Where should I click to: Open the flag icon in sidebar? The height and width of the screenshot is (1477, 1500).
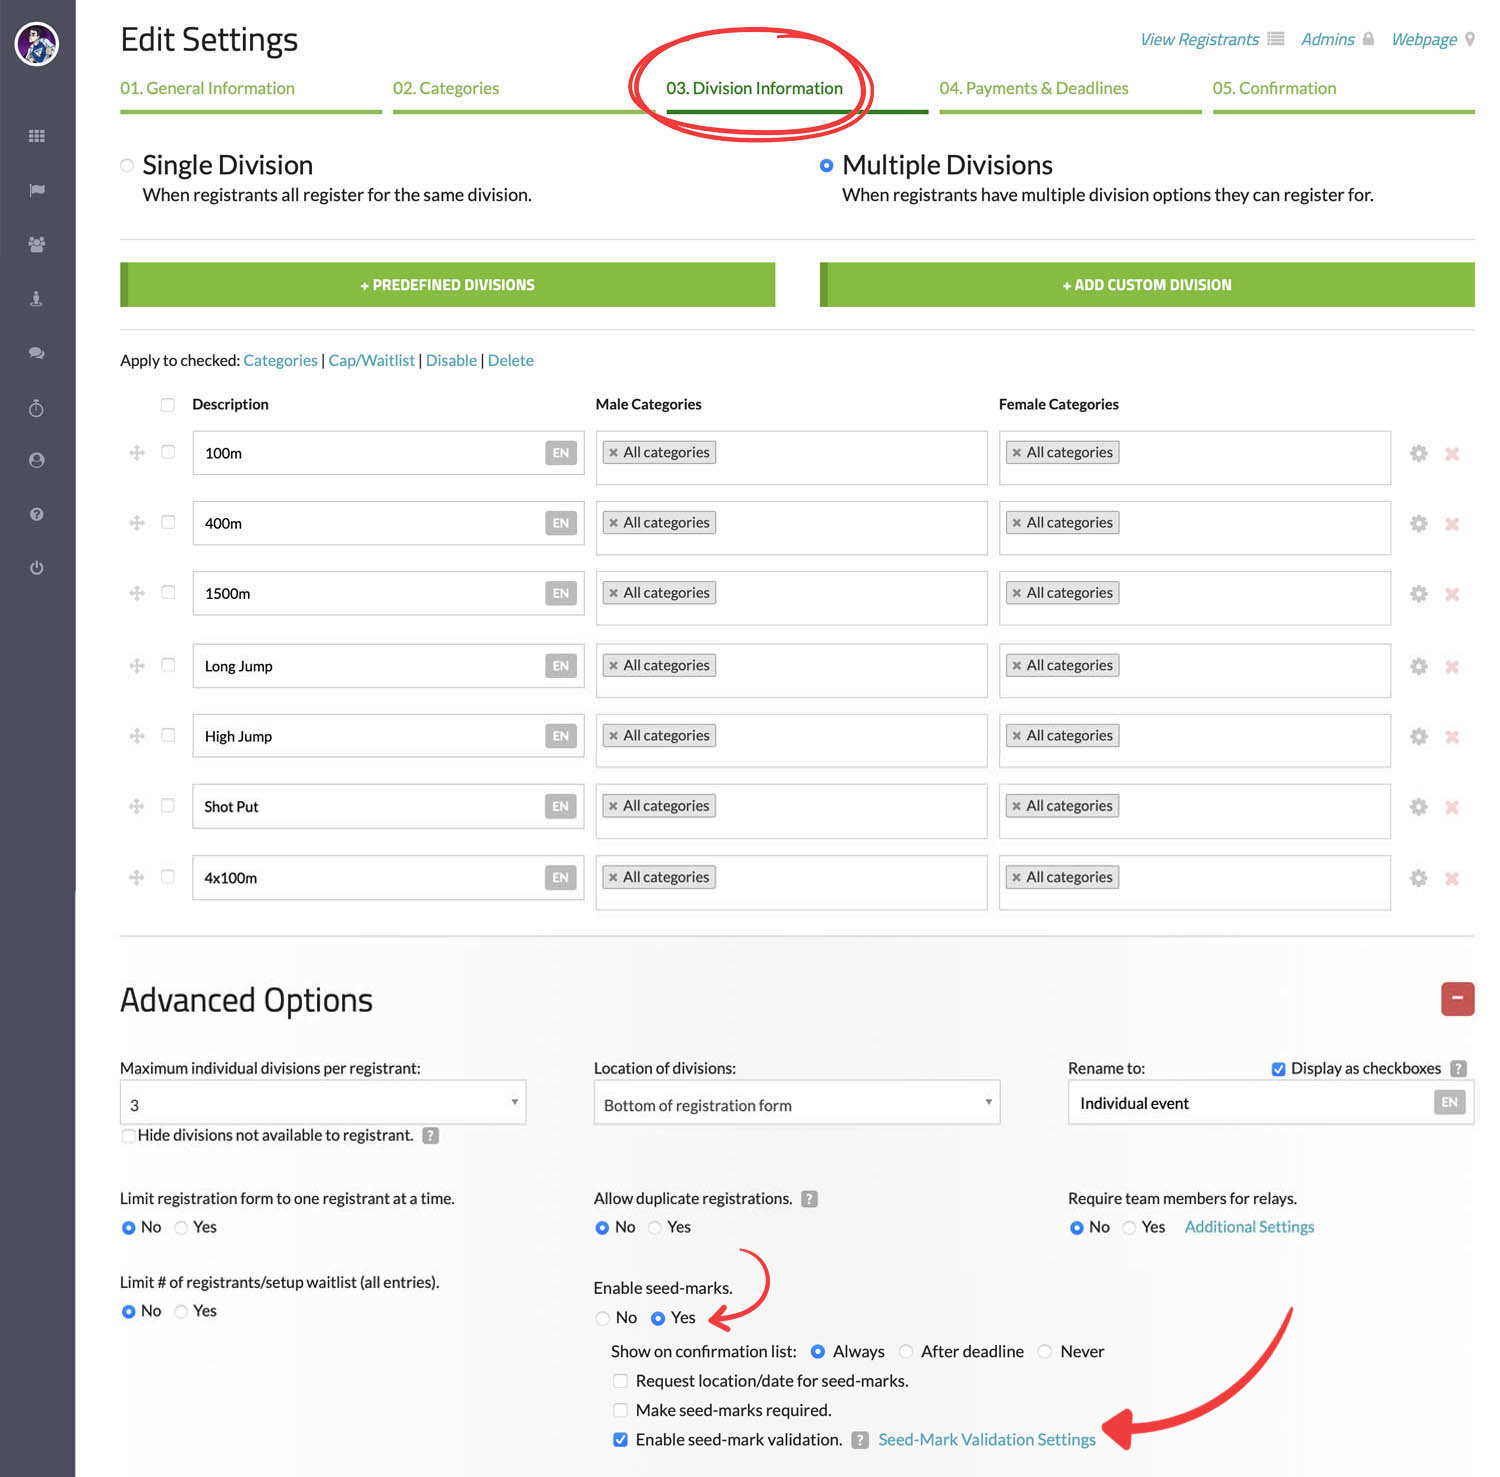[x=37, y=190]
